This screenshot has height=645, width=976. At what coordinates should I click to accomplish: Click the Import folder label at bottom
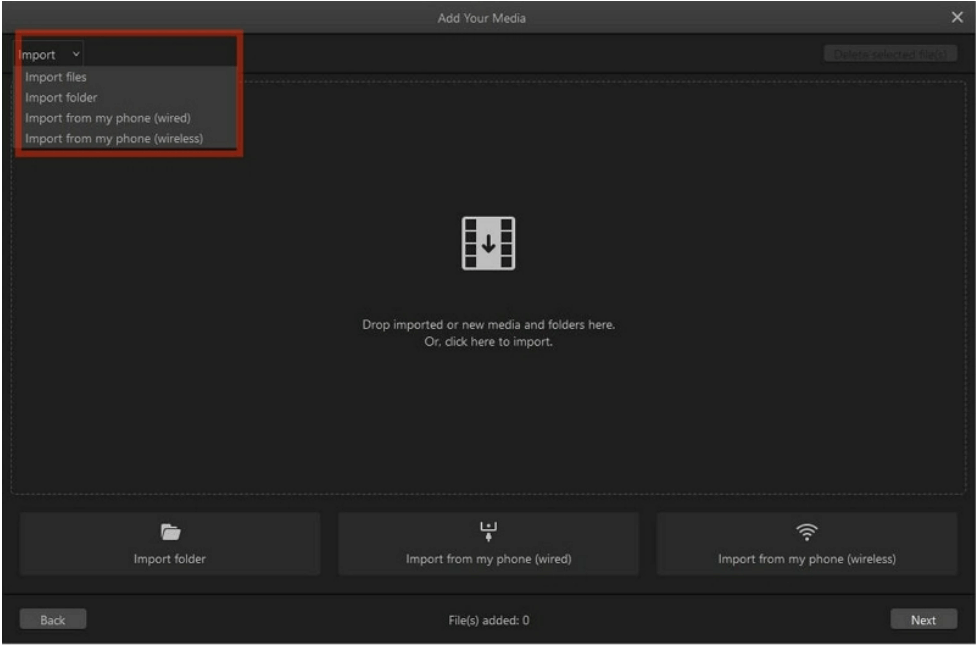point(170,559)
